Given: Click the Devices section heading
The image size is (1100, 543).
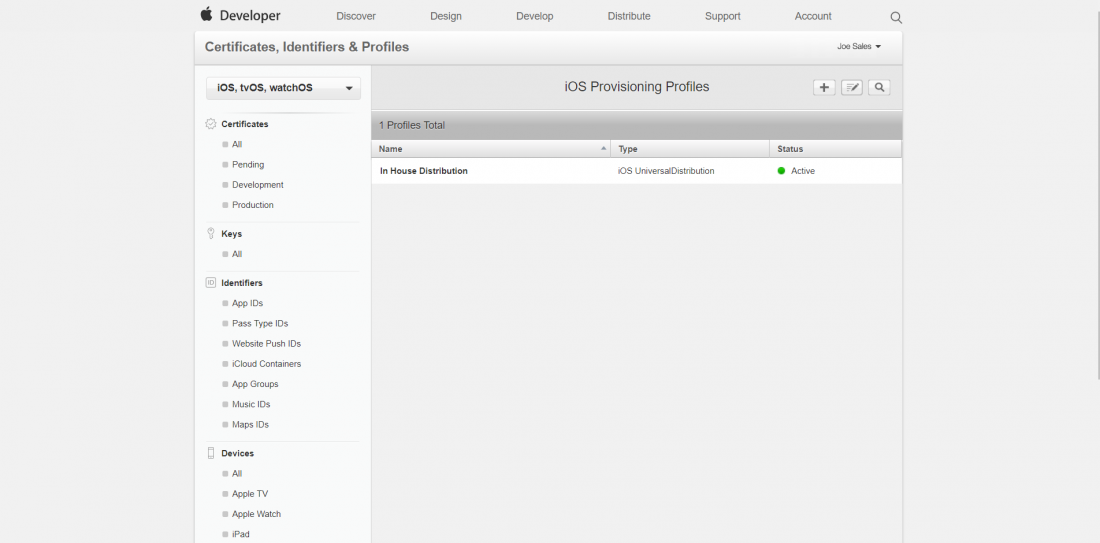Looking at the screenshot, I should click(238, 454).
